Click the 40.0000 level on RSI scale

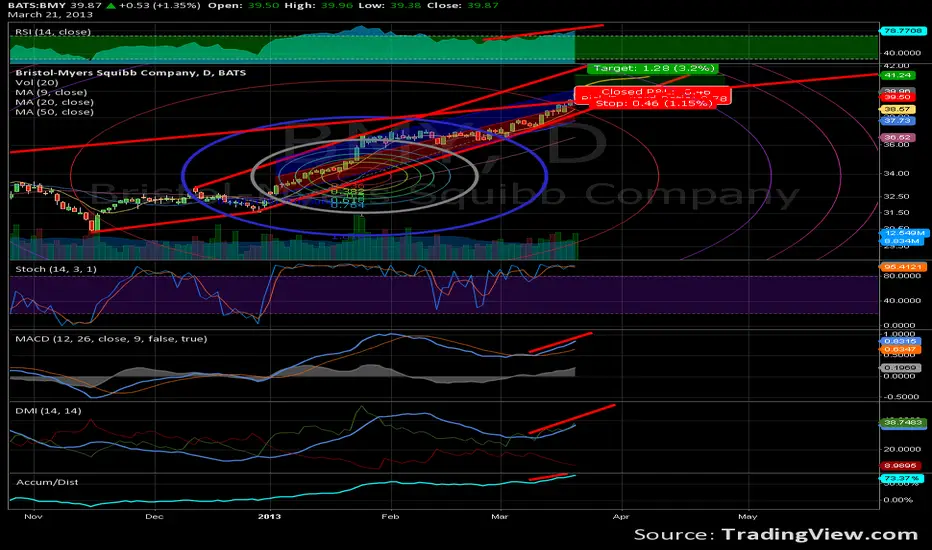pyautogui.click(x=902, y=53)
